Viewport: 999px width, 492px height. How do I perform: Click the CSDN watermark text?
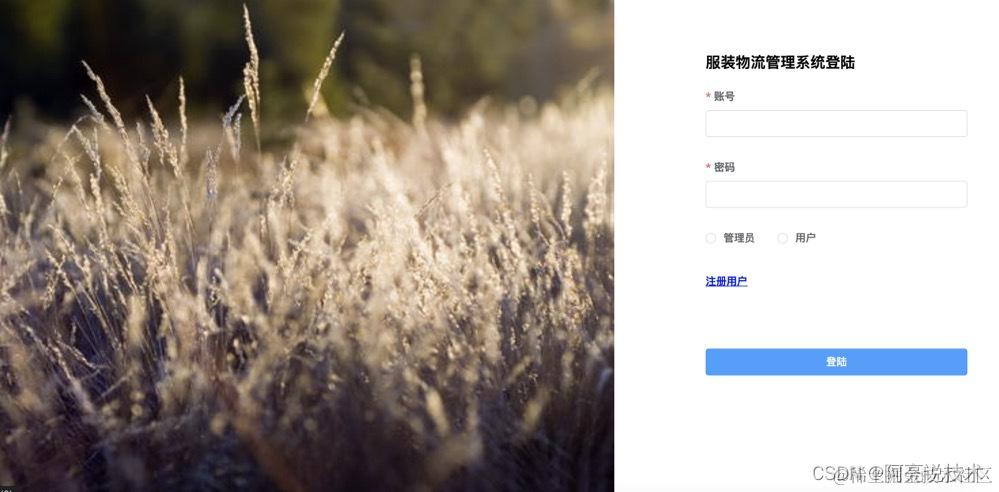point(902,474)
